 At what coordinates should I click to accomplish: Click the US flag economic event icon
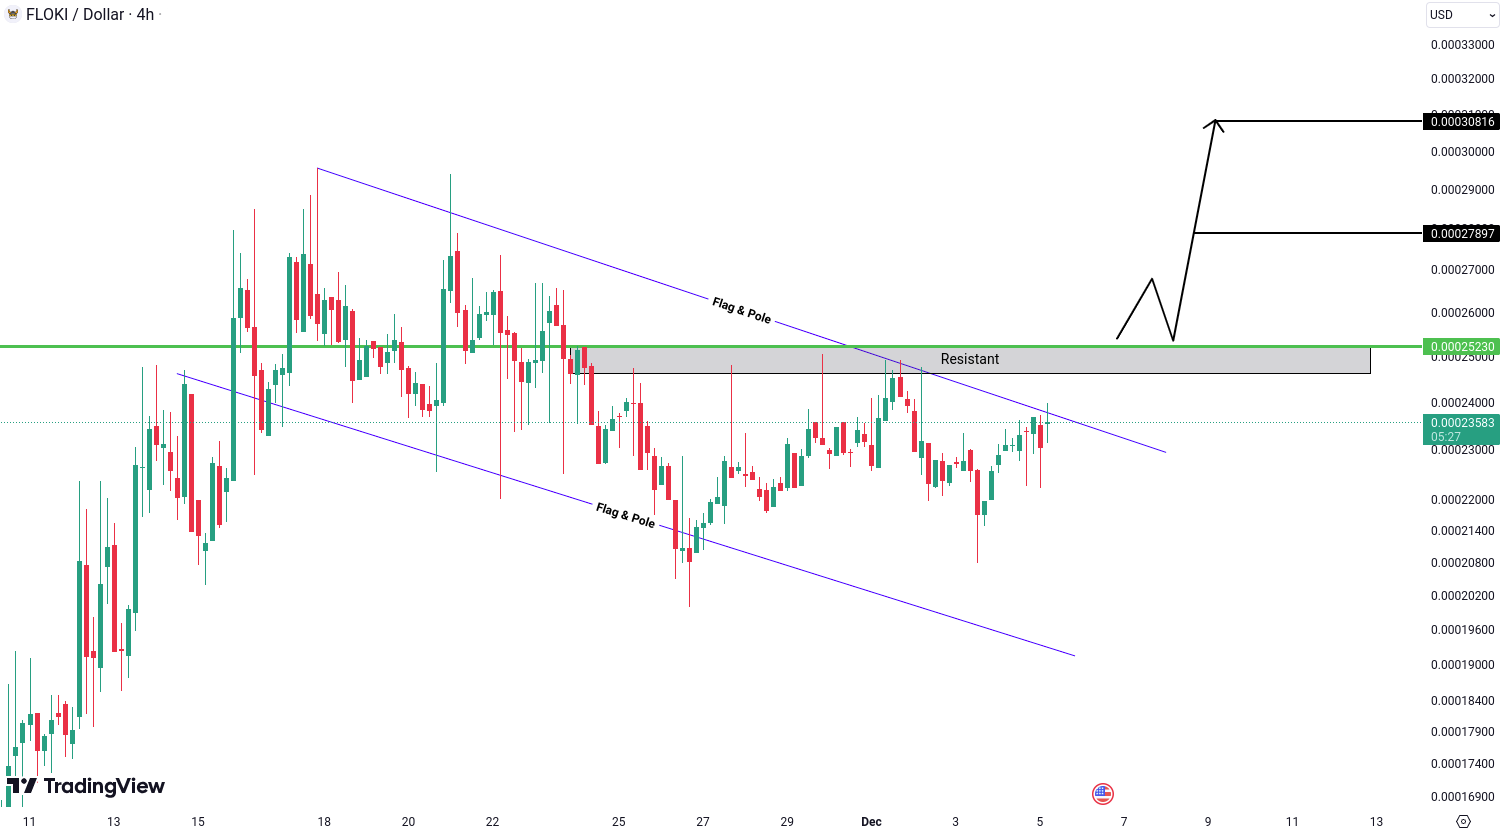[1102, 794]
